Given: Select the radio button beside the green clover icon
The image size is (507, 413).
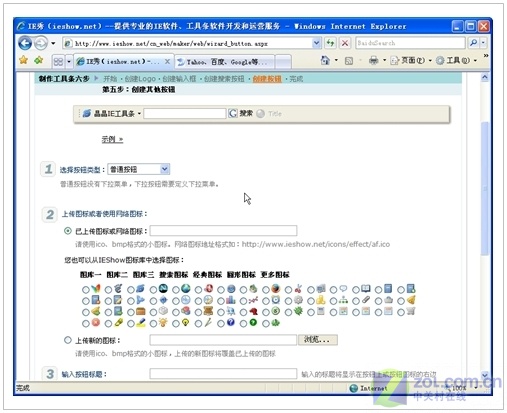Looking at the screenshot, I should pyautogui.click(x=266, y=323).
